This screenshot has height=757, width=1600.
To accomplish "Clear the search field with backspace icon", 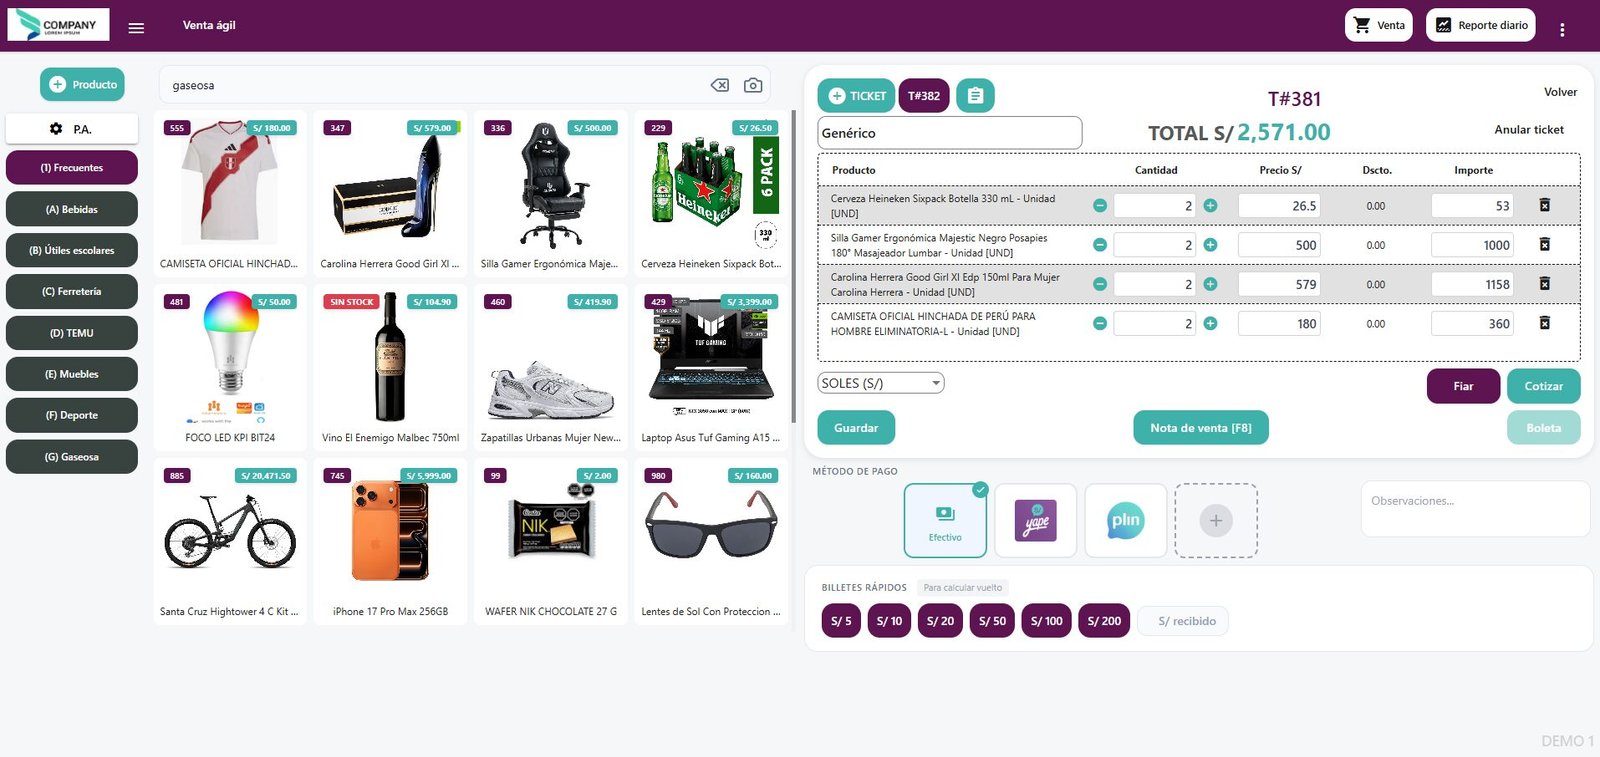I will coord(720,85).
